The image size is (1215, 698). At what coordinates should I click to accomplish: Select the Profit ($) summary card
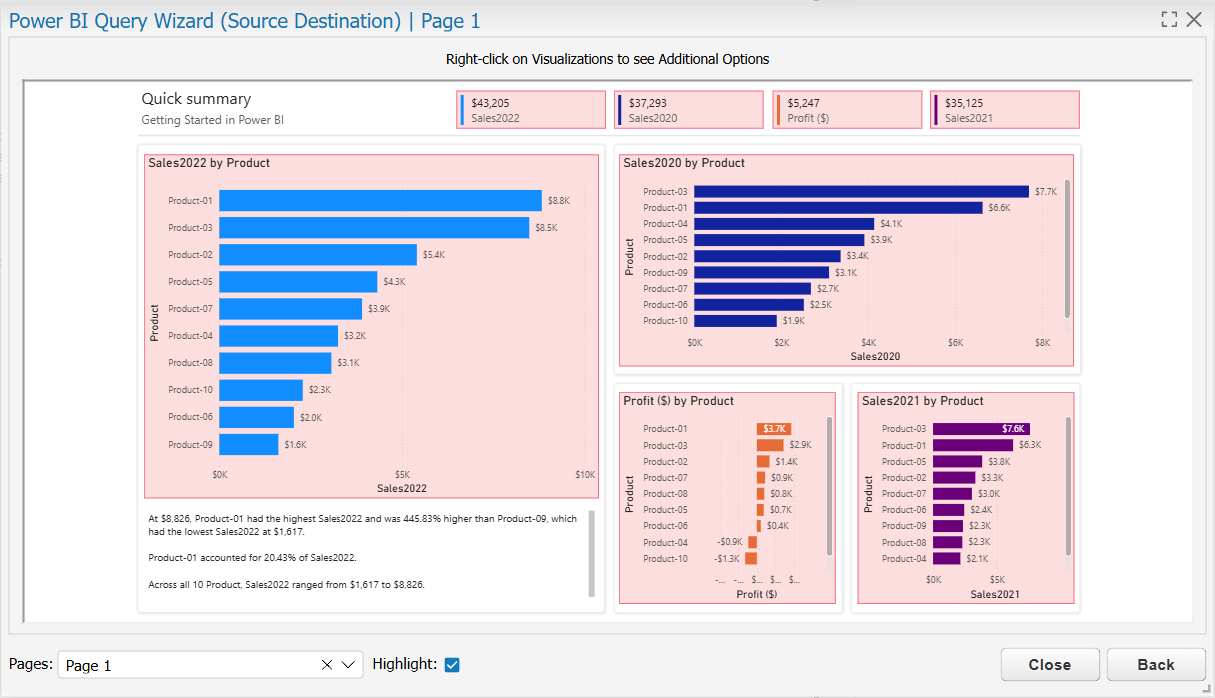848,110
